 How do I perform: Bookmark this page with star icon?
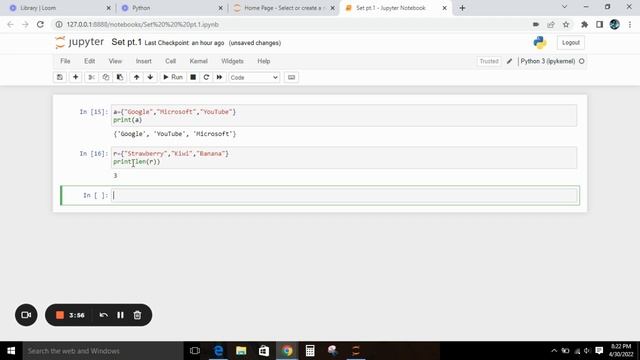(566, 24)
